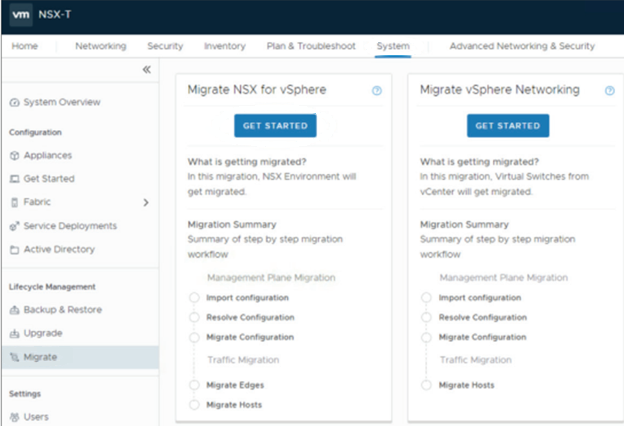Go to Upgrade page
The width and height of the screenshot is (624, 426).
[x=43, y=333]
